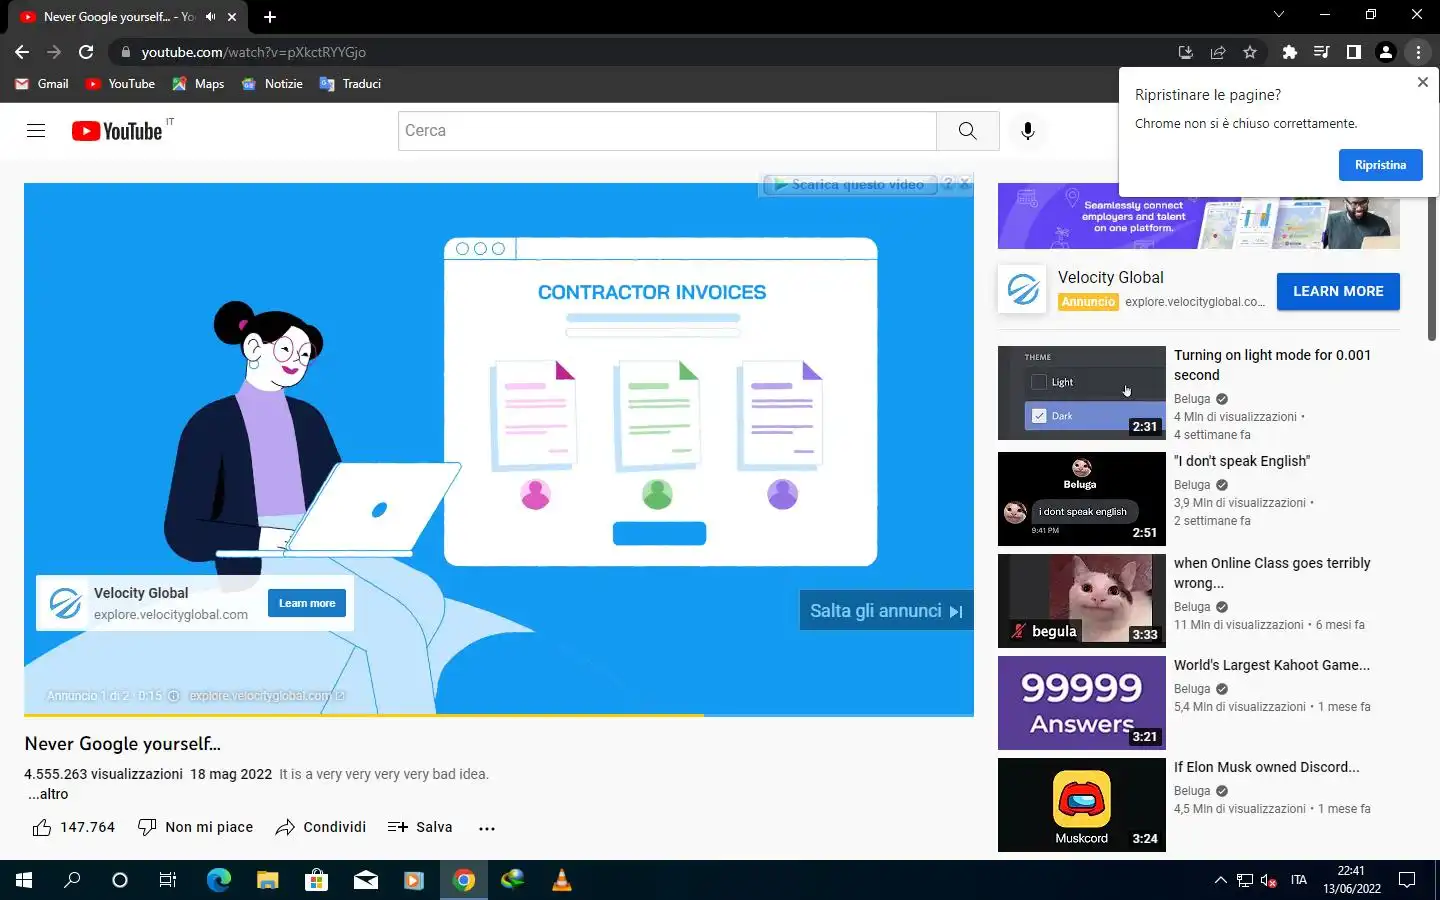Open Maps bookmark
Screen dimensions: 1440x900
(x=198, y=84)
